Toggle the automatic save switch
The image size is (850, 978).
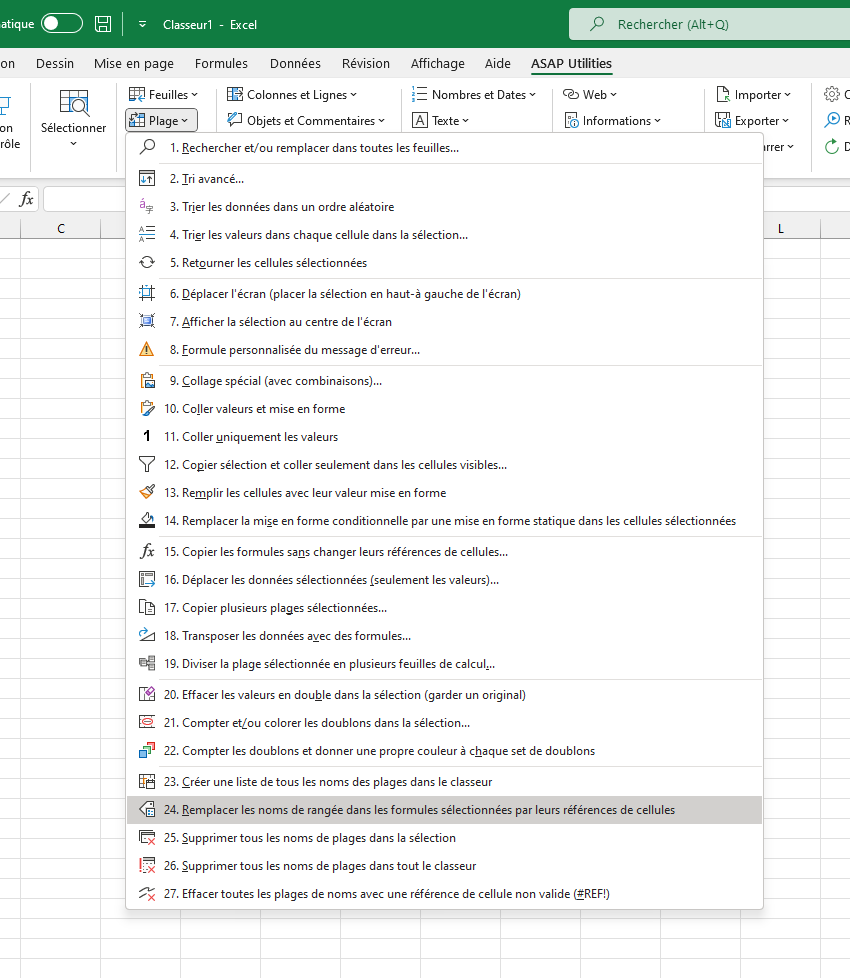[62, 24]
